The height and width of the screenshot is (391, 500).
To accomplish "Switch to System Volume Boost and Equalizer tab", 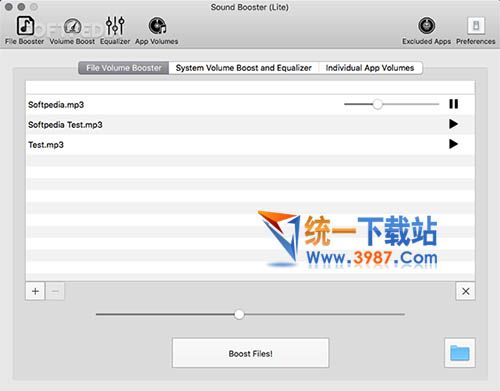I will tap(244, 68).
